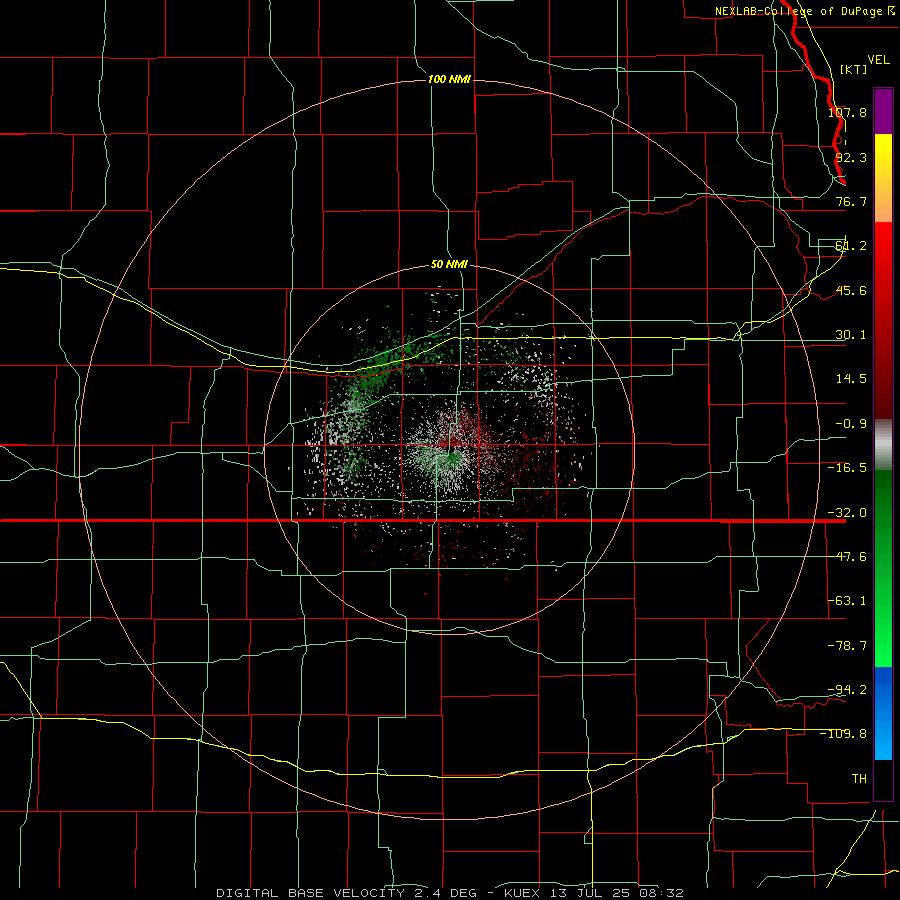Click the 14.5 legend value
Image resolution: width=900 pixels, height=900 pixels.
pos(851,379)
